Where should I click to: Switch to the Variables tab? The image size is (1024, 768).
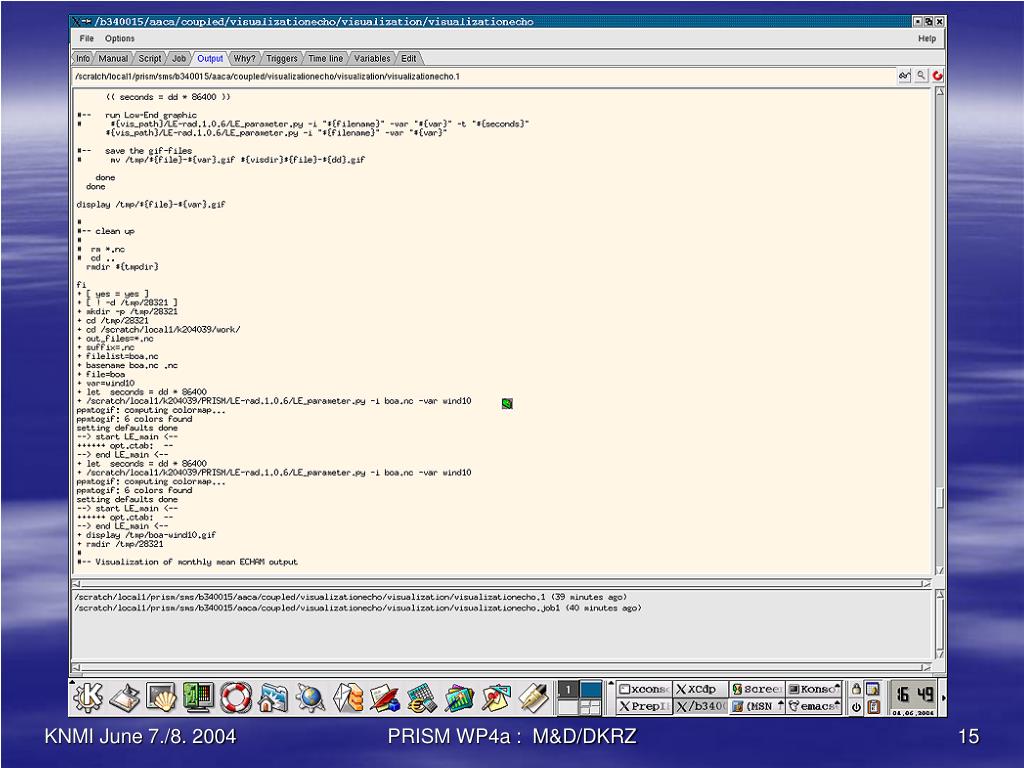pos(372,58)
